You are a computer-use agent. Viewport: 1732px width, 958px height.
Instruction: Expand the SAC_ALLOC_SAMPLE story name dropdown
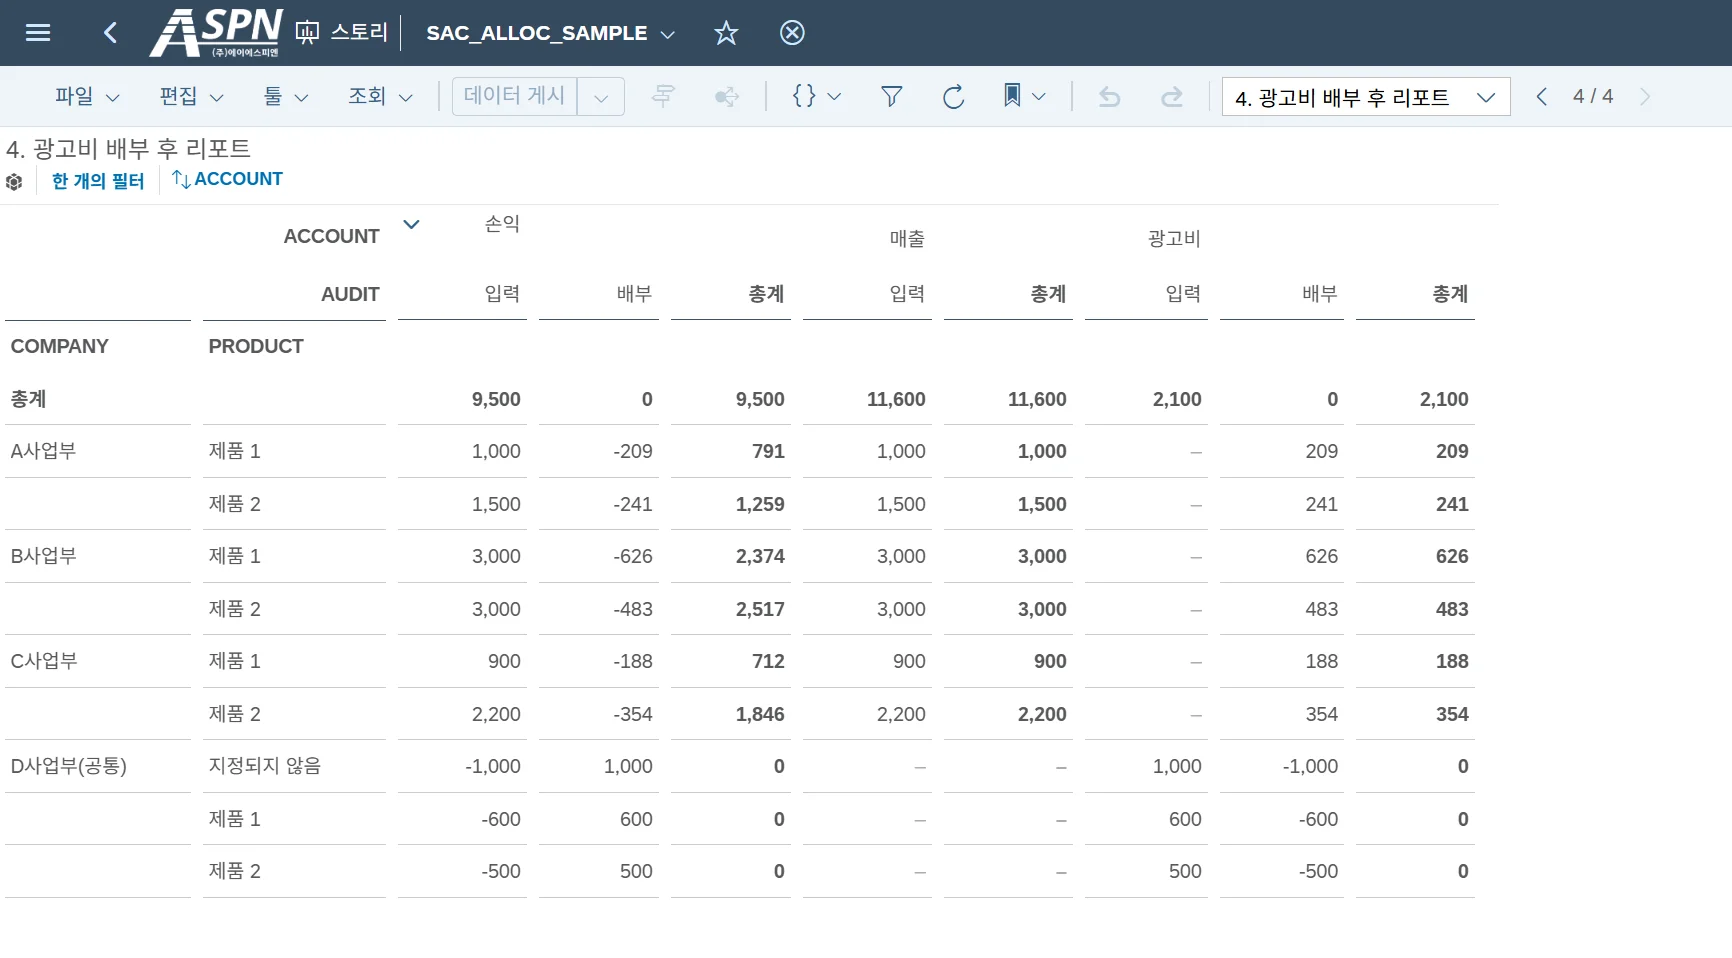[x=668, y=34]
